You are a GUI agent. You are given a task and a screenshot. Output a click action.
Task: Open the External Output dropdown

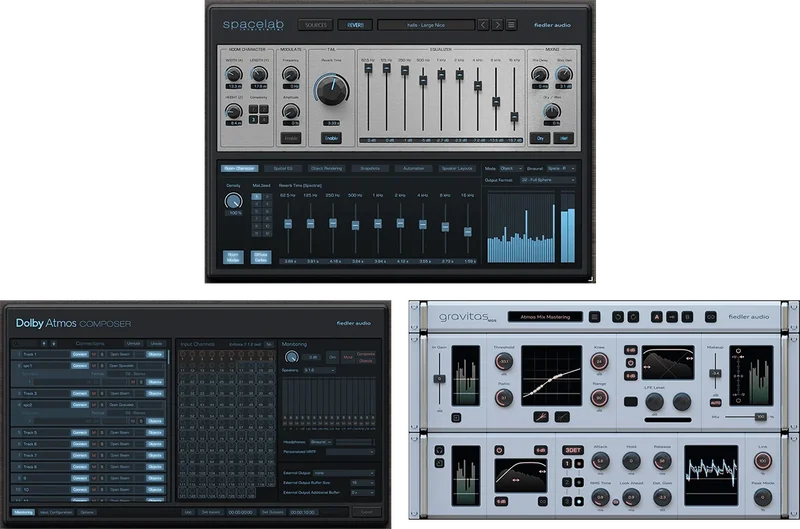coord(344,473)
